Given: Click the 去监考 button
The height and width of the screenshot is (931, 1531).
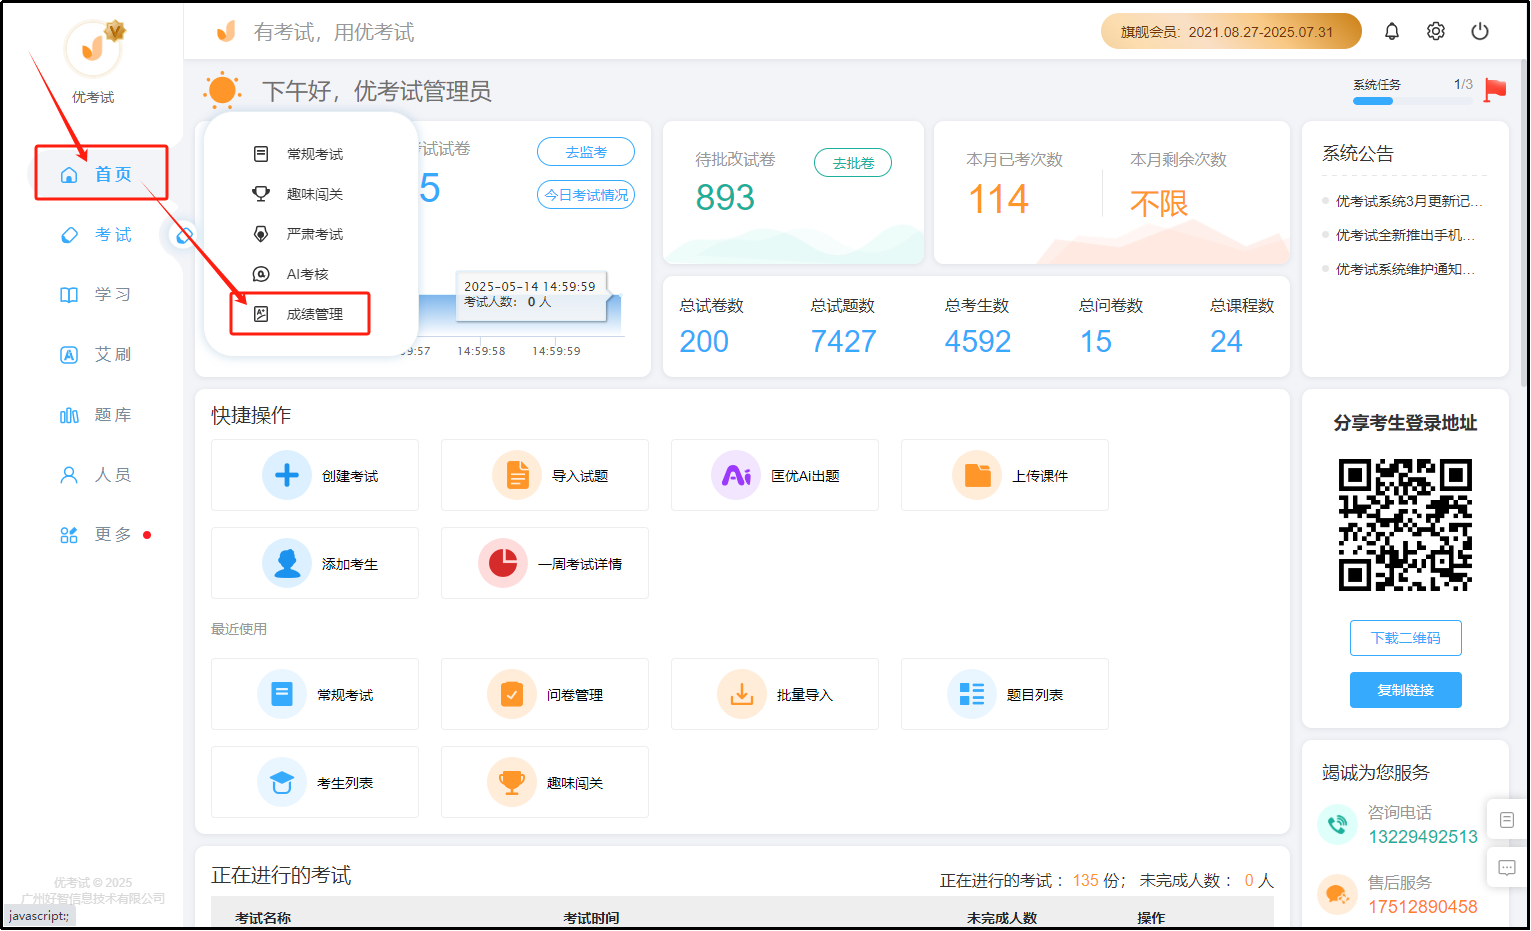Looking at the screenshot, I should coord(586,152).
